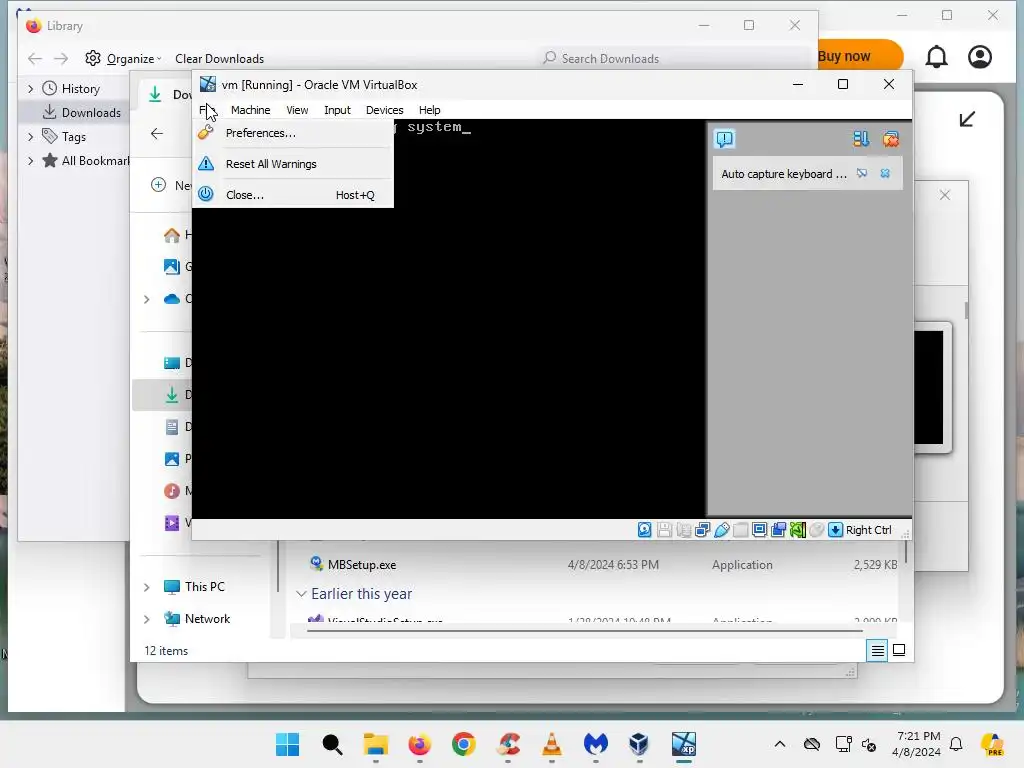Collapse the Earlier this year group
1024x768 pixels.
pos(301,594)
